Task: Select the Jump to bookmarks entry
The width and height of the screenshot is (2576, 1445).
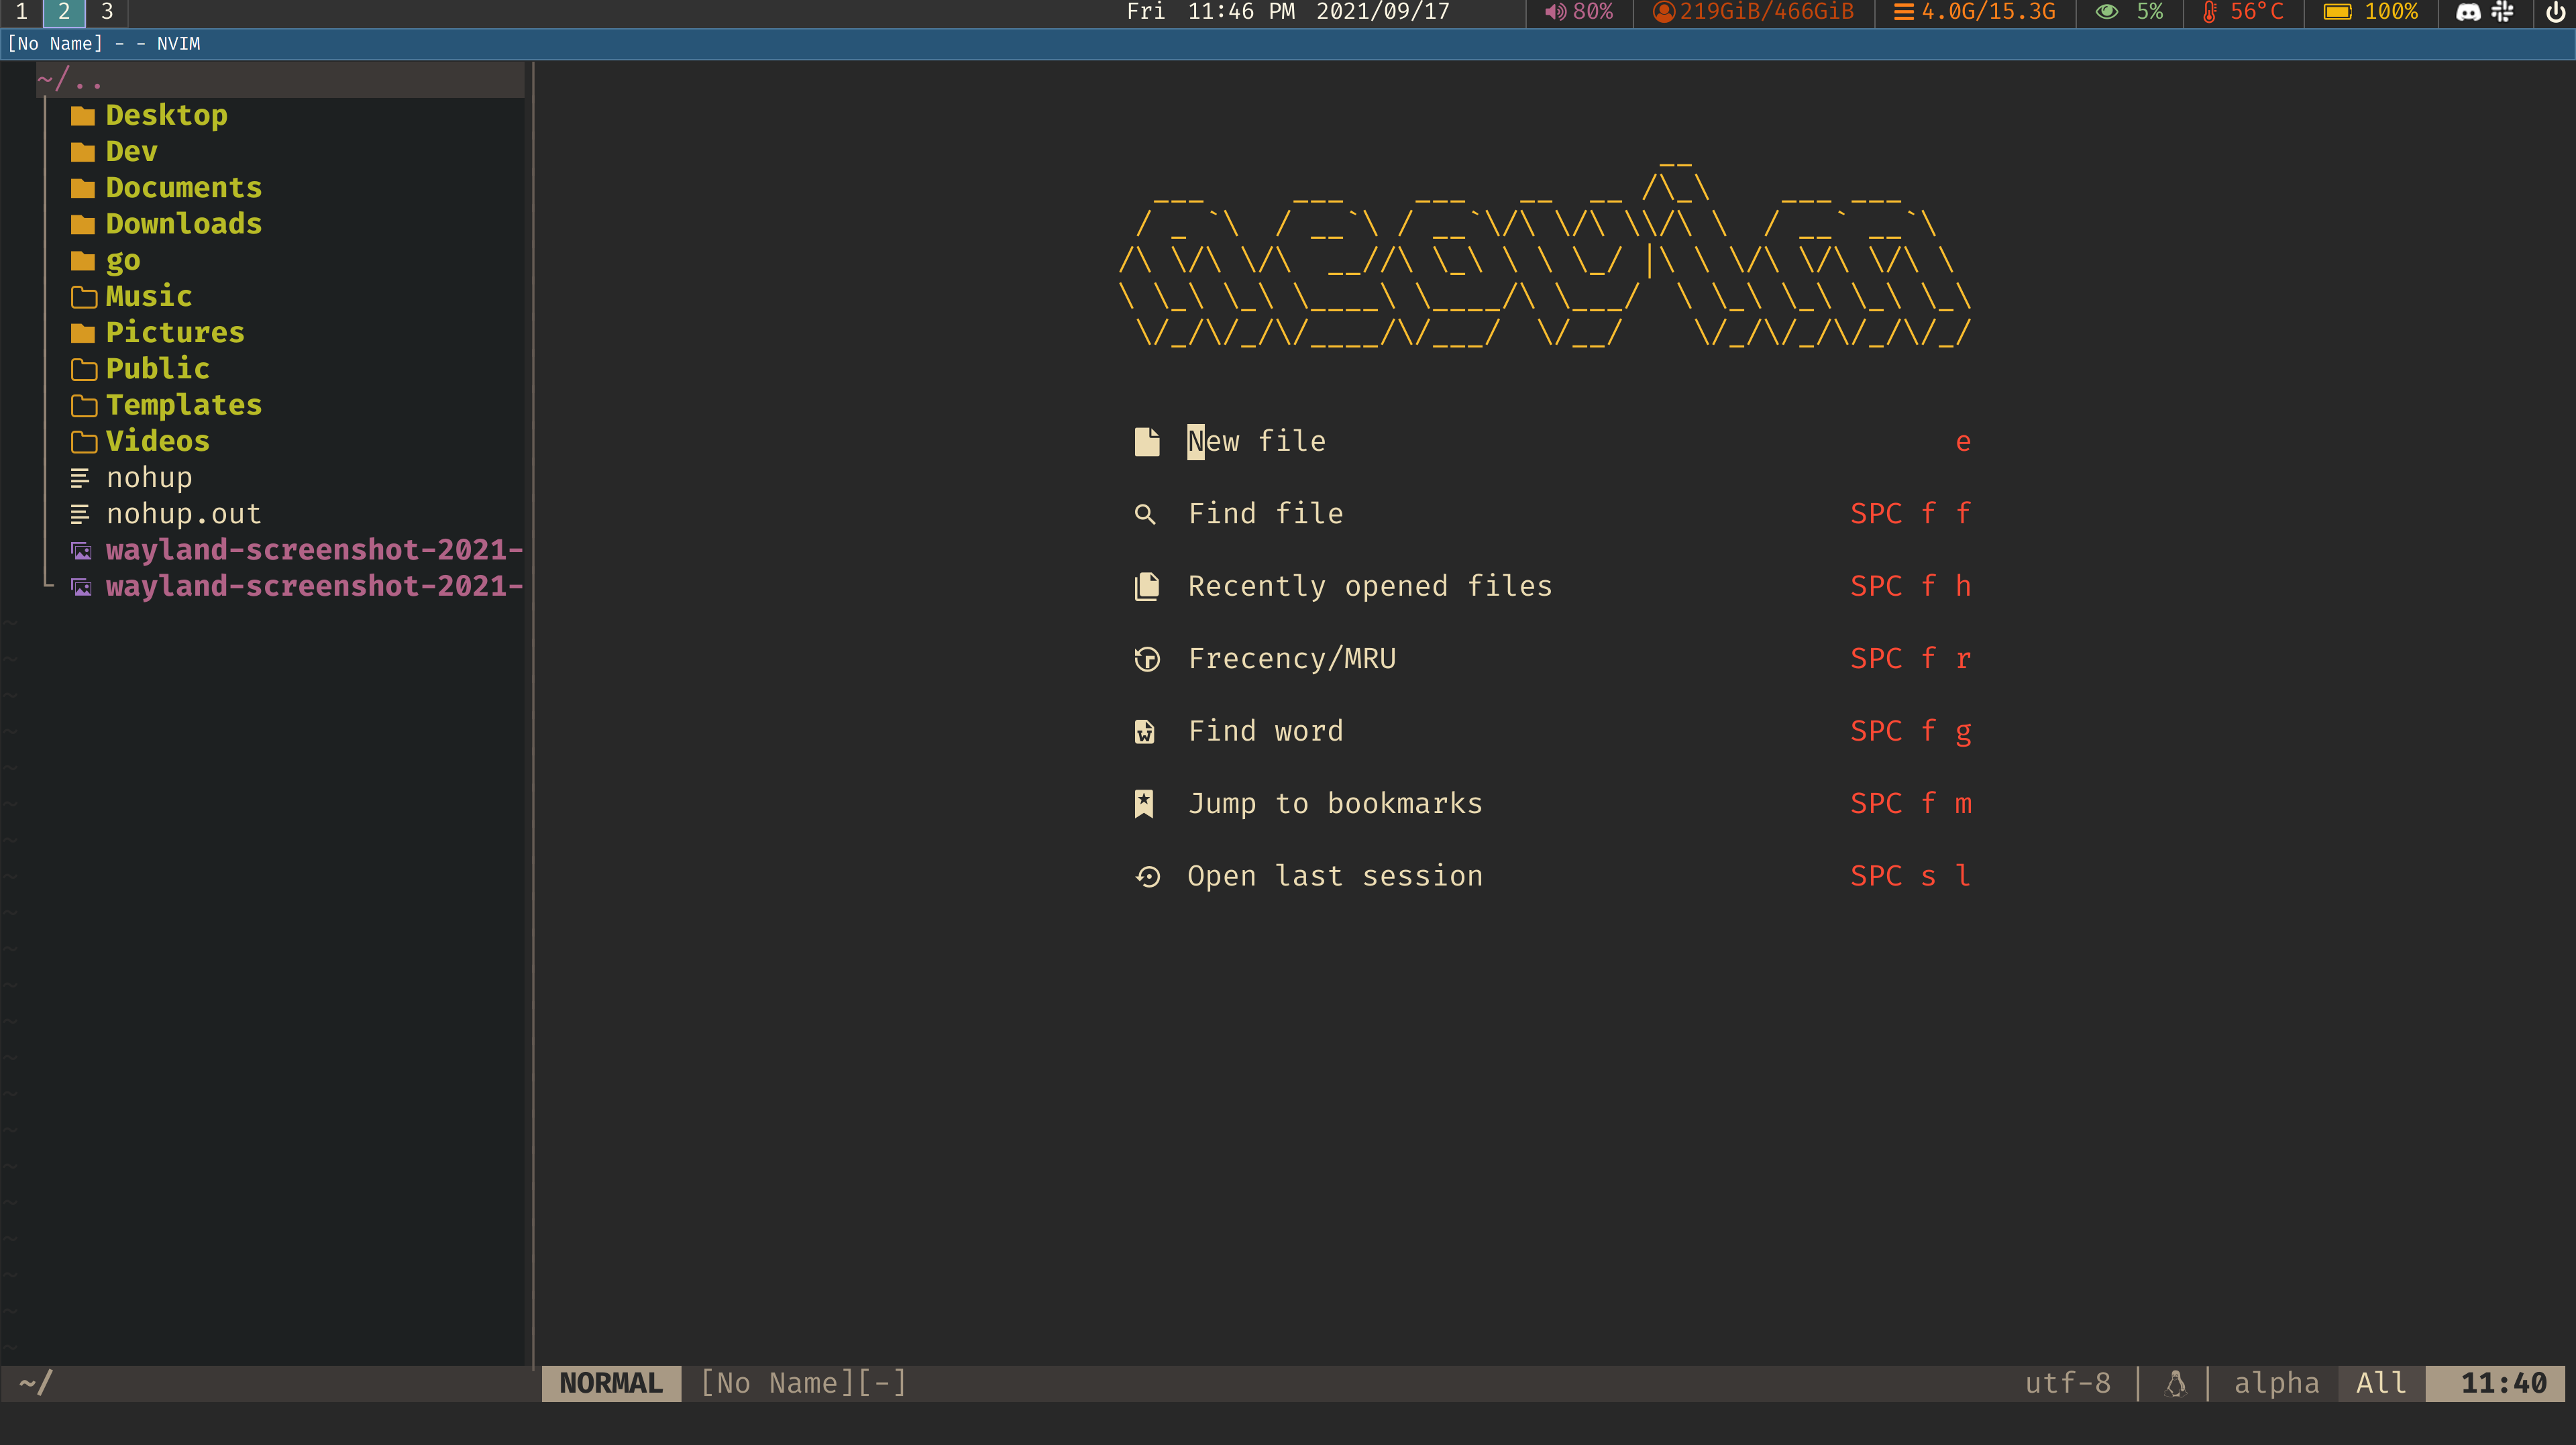Action: point(1334,803)
